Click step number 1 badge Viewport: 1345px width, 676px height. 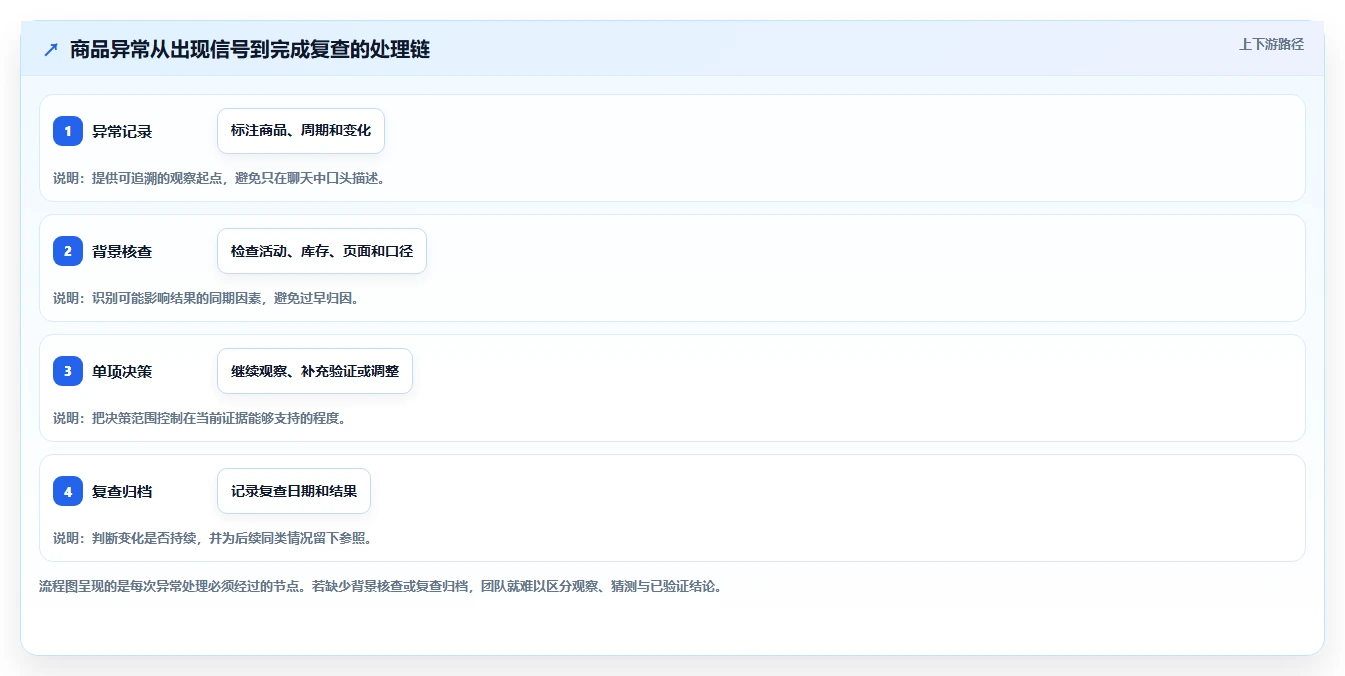coord(68,131)
